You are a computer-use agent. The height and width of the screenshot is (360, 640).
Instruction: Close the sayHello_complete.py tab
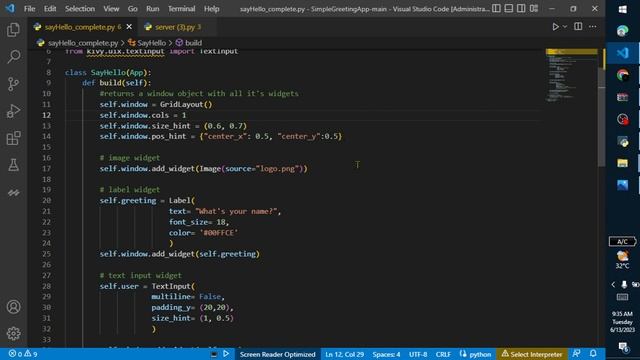point(129,27)
